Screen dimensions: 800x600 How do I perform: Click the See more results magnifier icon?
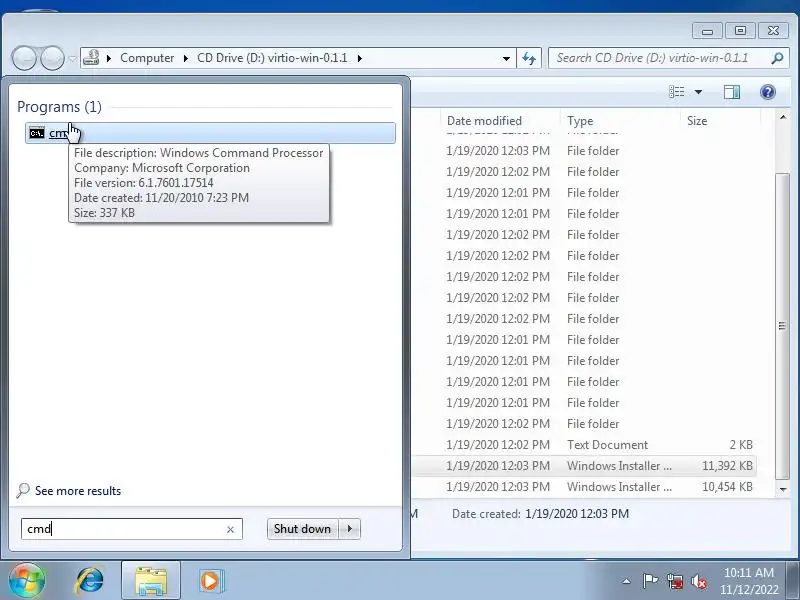click(x=23, y=490)
